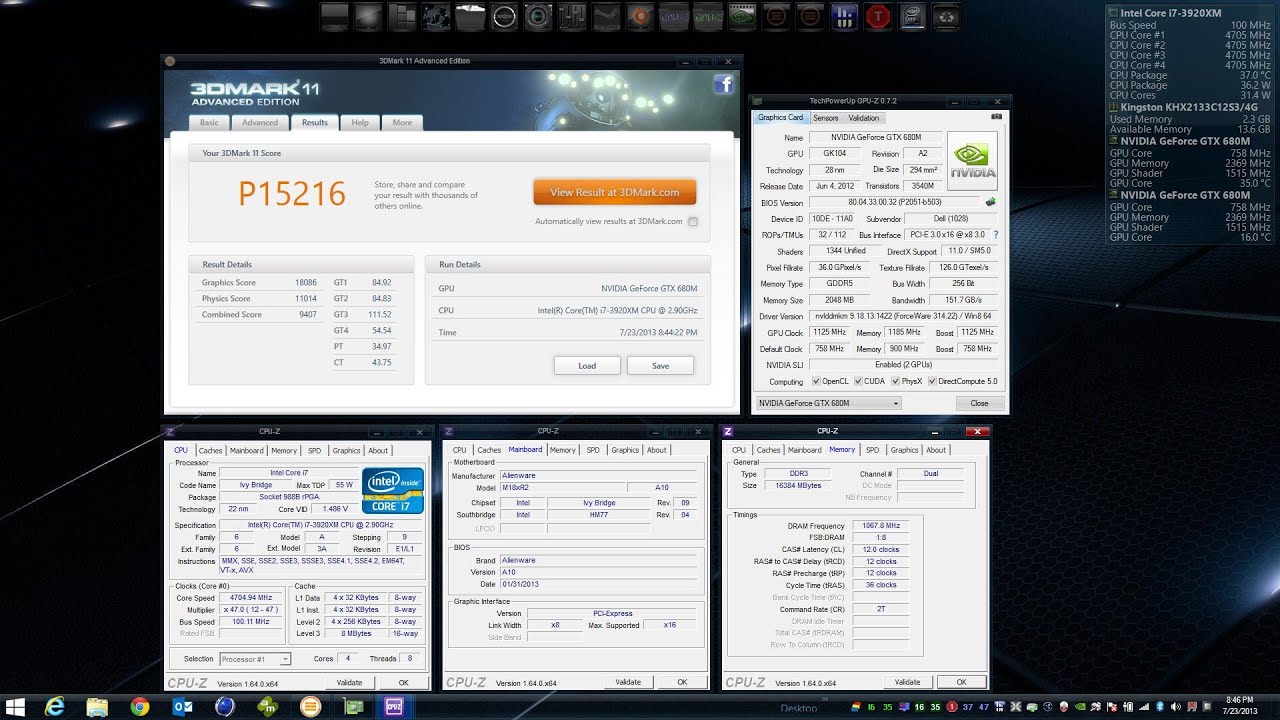Viewport: 1280px width, 720px height.
Task: Click the Close button in GPU-Z
Action: click(979, 403)
